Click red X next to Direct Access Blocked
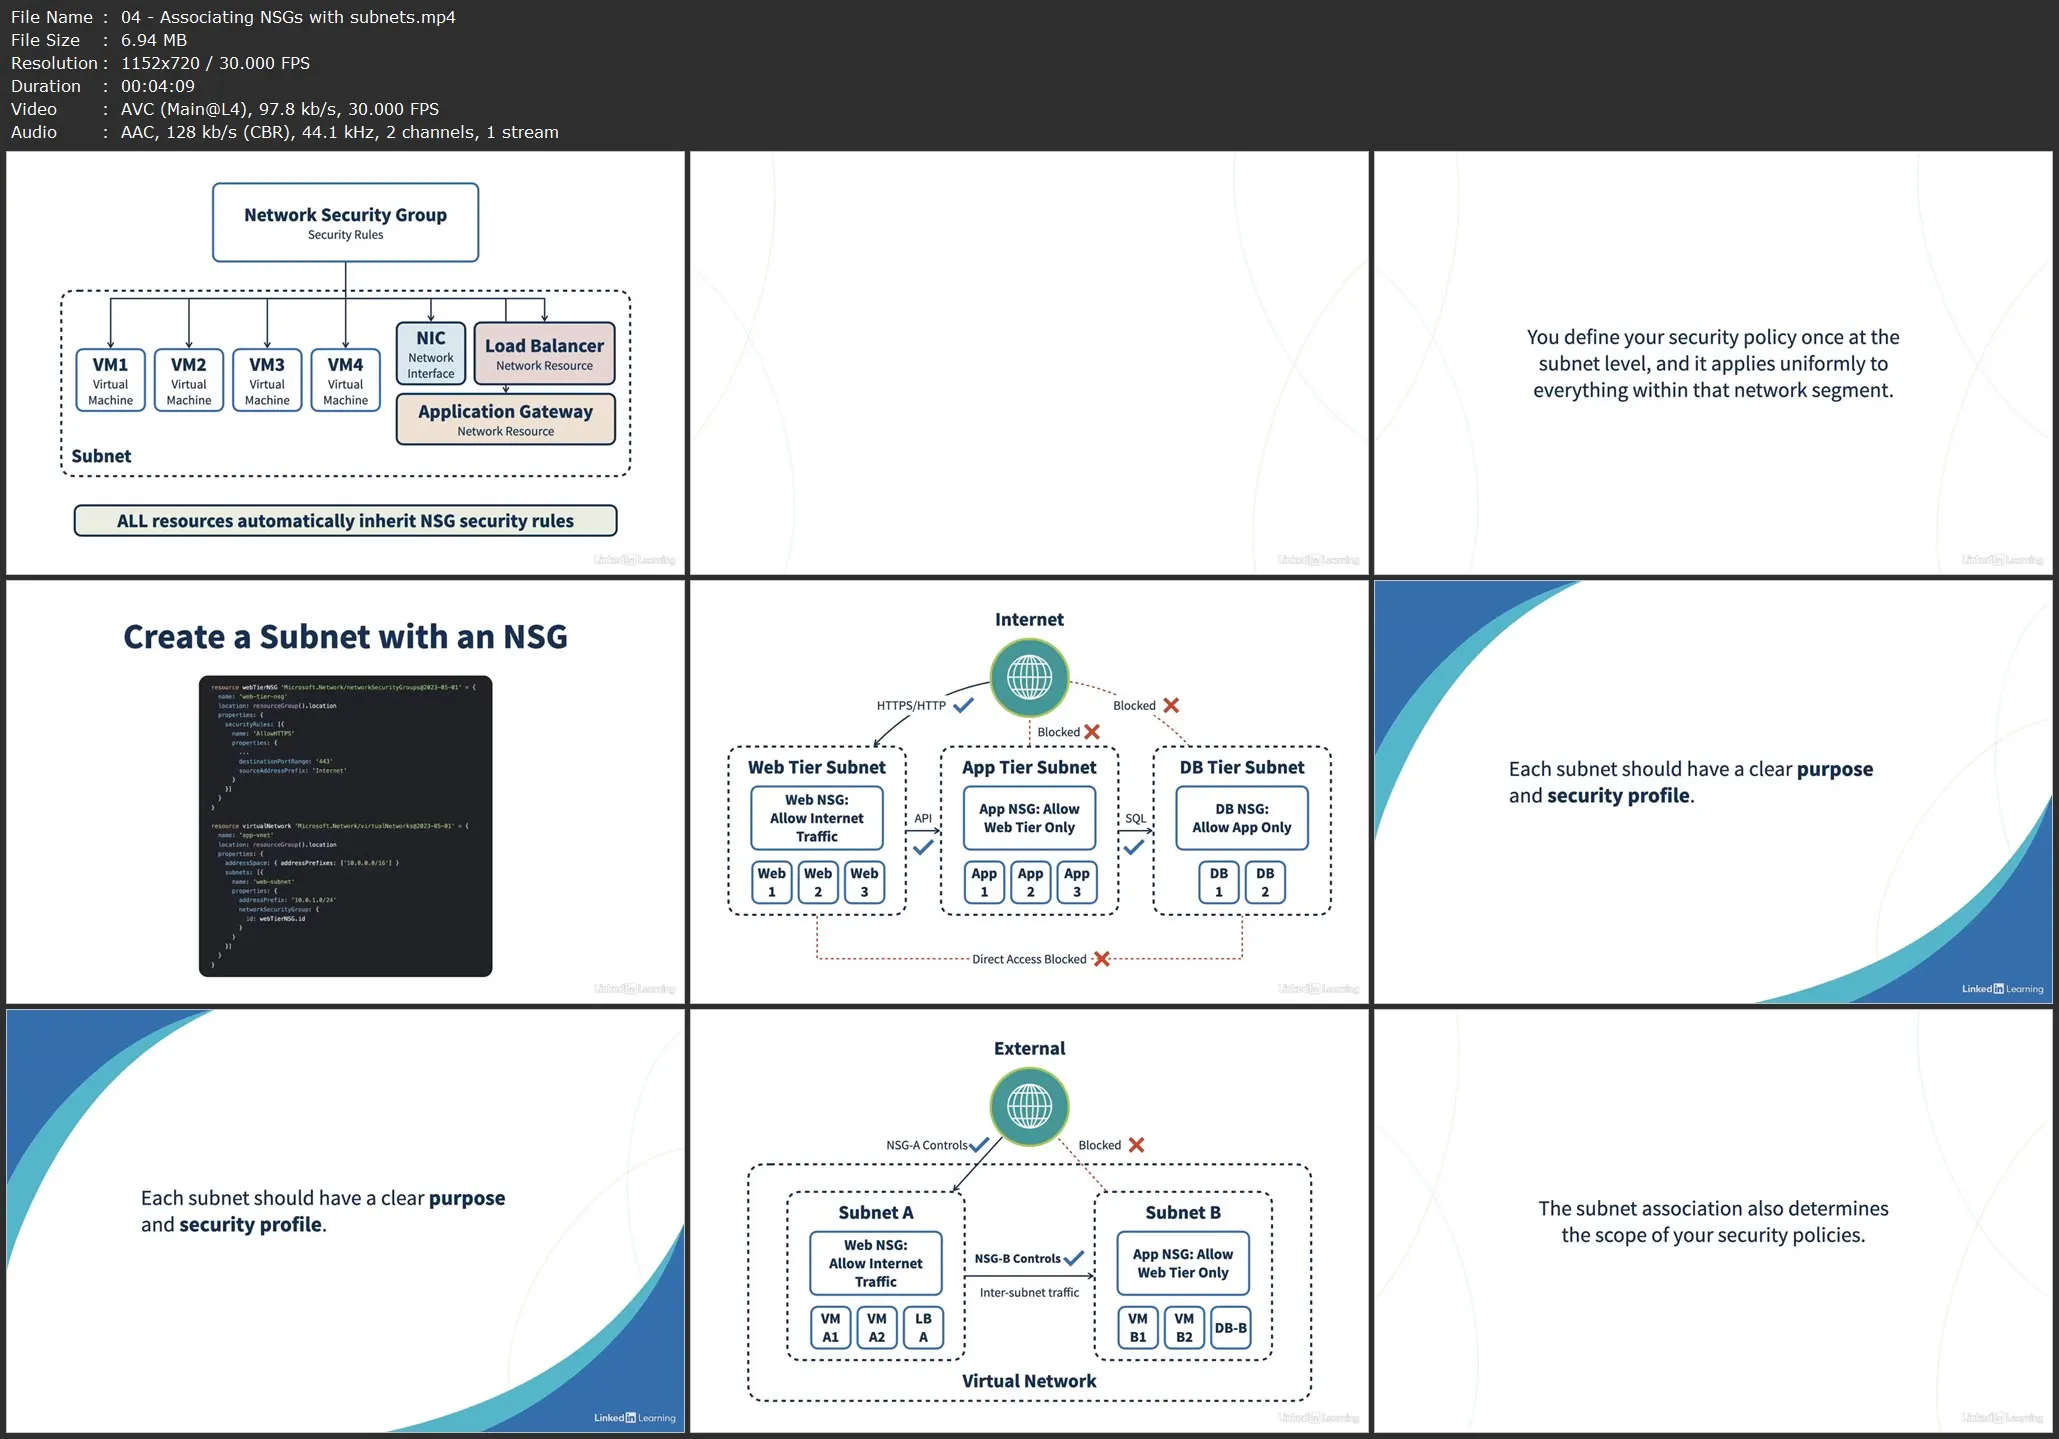This screenshot has height=1439, width=2059. coord(1102,959)
